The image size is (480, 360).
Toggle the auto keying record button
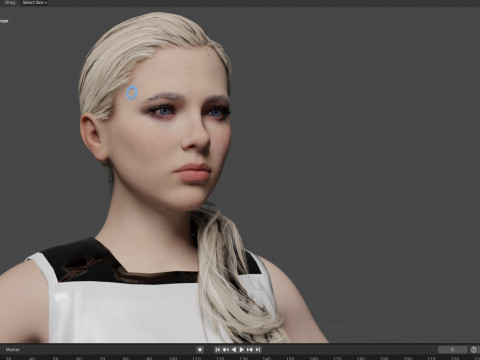200,350
